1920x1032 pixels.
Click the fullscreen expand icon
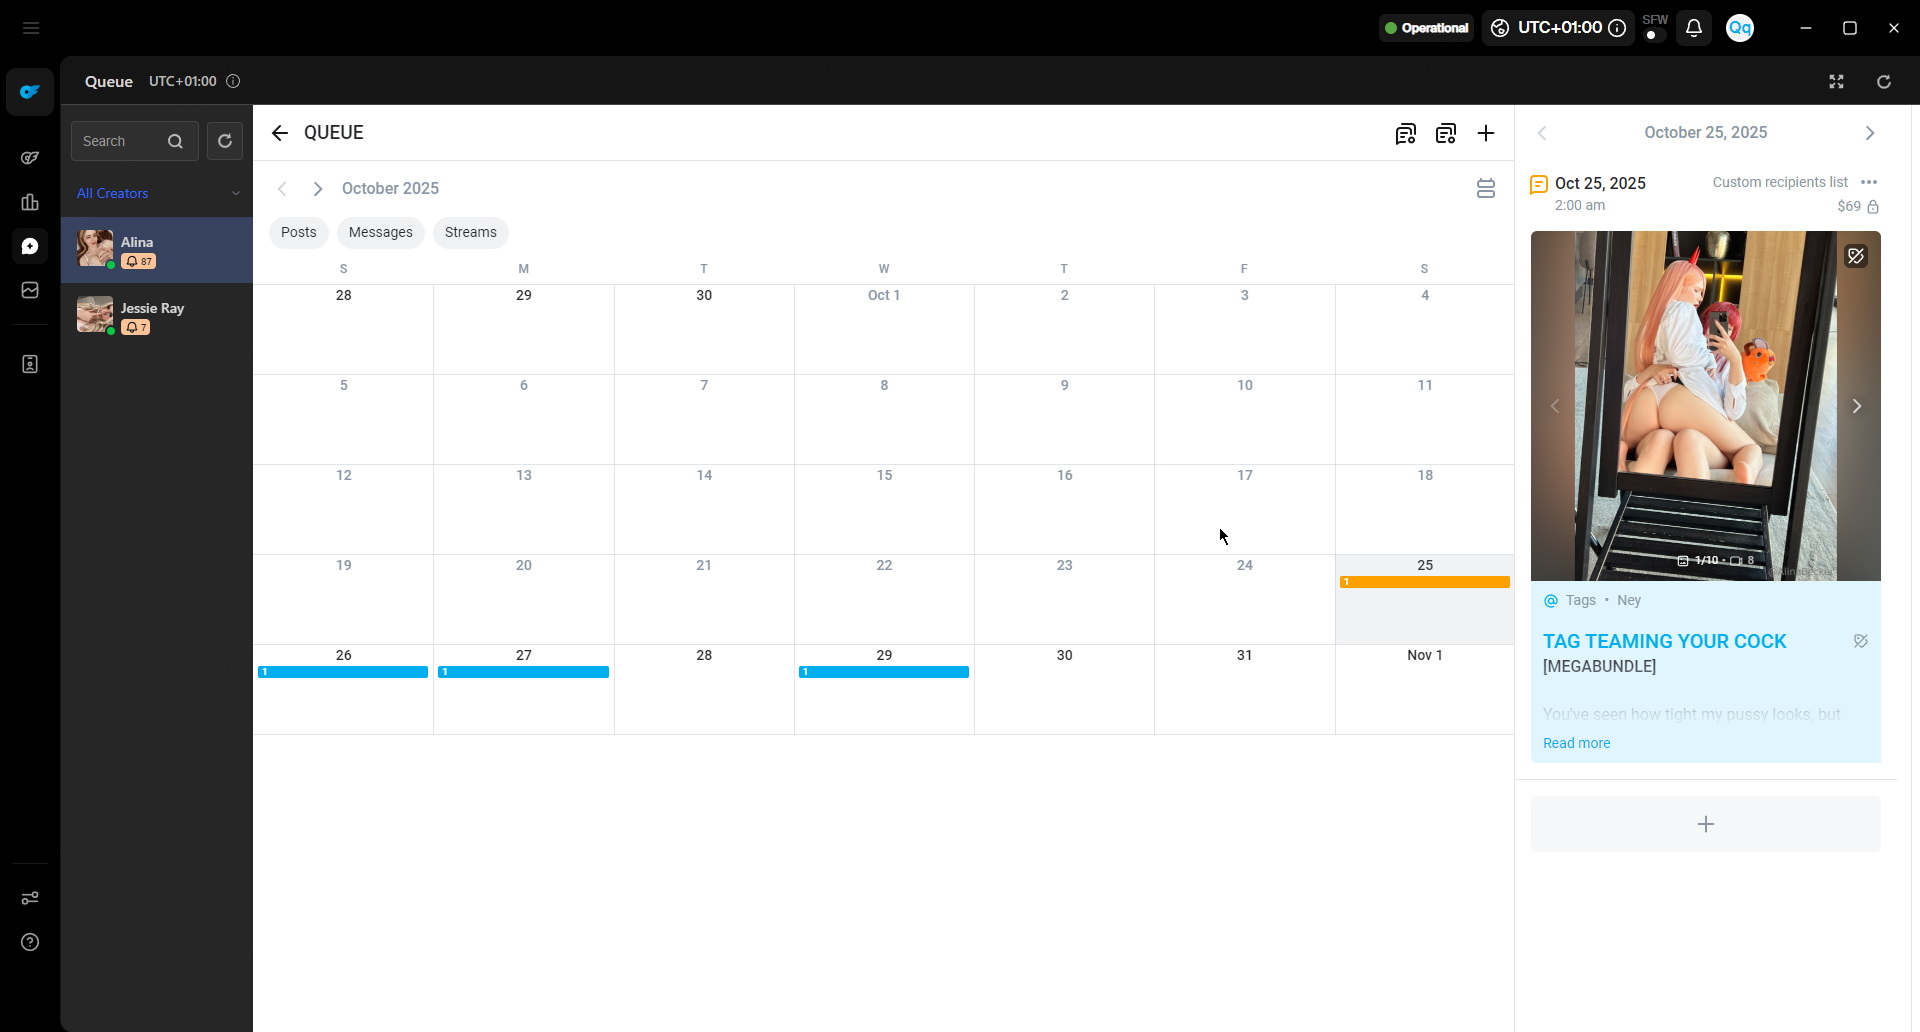pos(1836,82)
